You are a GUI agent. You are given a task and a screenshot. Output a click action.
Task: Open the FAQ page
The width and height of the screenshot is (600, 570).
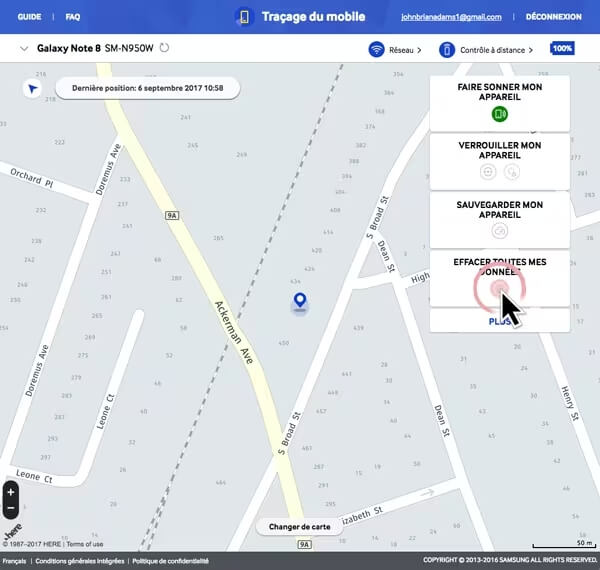(x=73, y=17)
